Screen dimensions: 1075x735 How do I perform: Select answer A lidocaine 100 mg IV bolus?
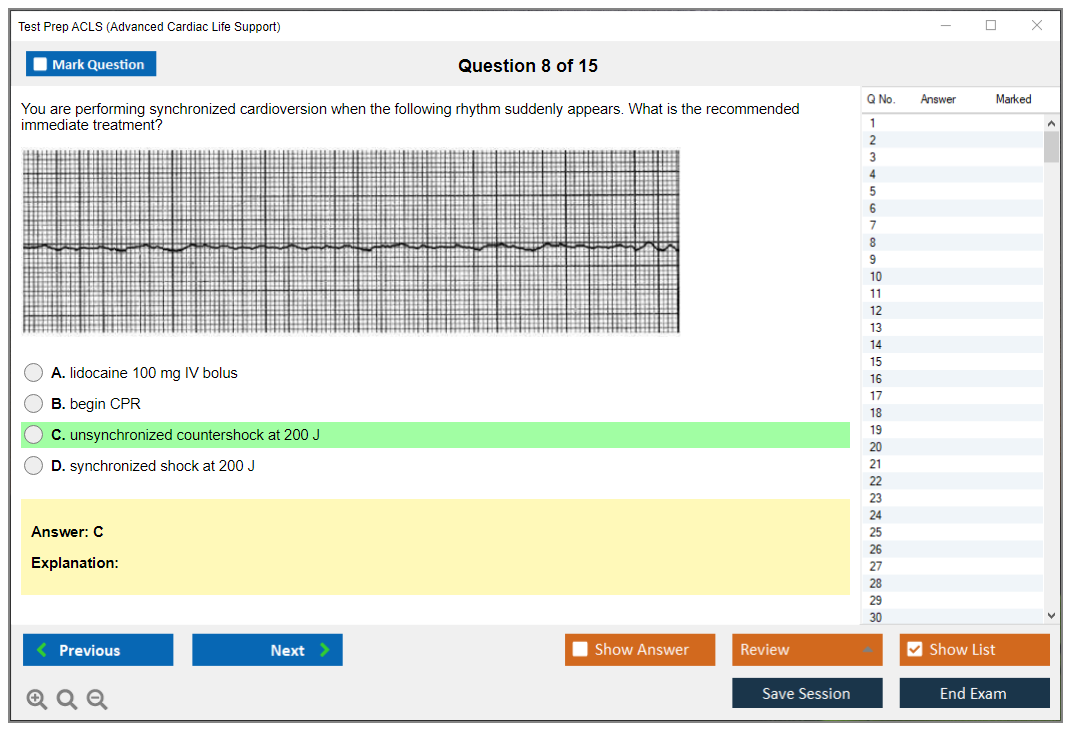34,373
